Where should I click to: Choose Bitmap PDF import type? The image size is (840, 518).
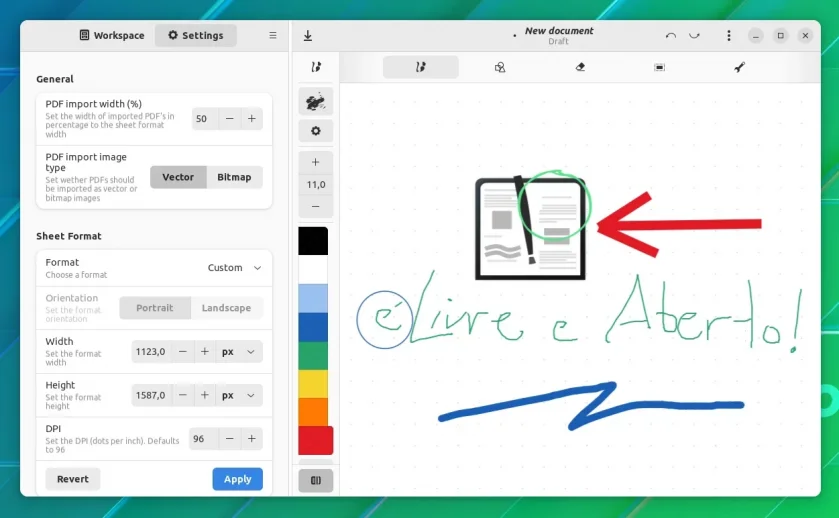click(234, 177)
